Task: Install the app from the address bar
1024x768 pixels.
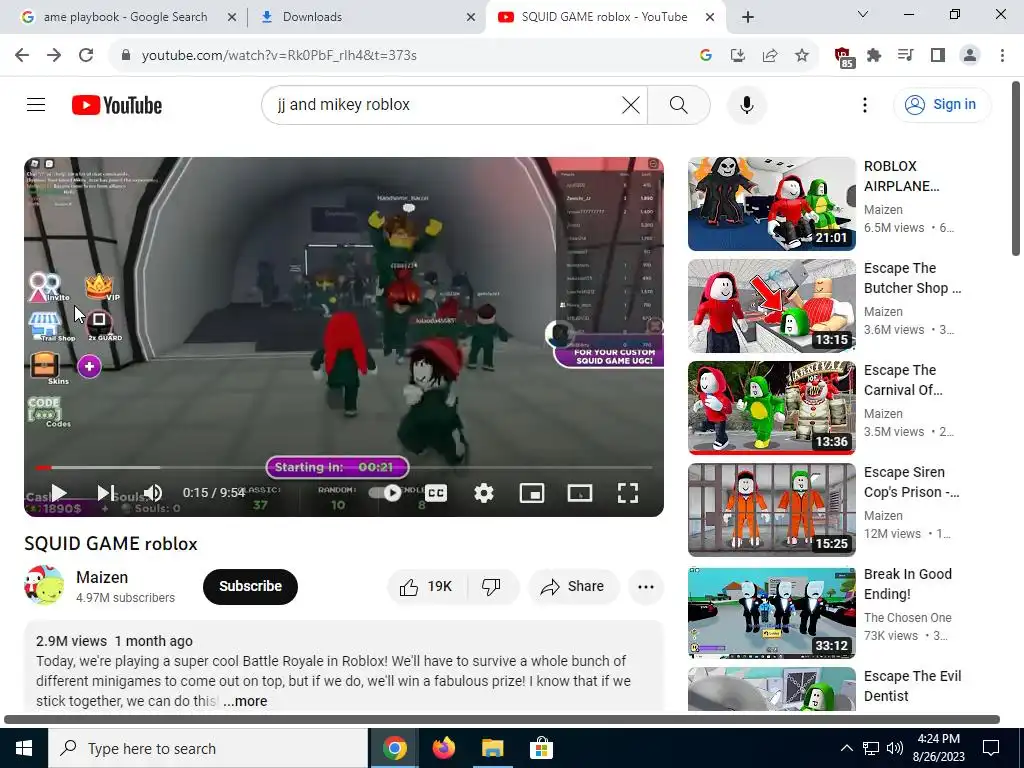Action: coord(738,55)
